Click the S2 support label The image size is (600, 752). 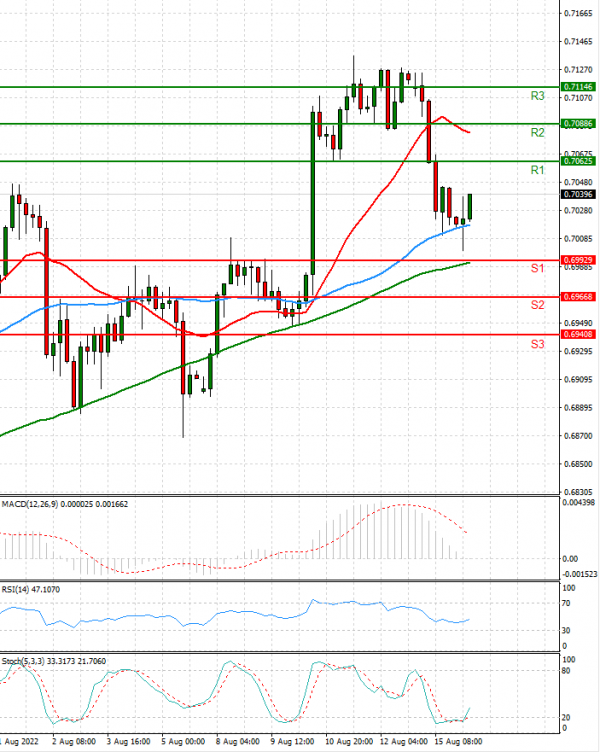tap(538, 305)
